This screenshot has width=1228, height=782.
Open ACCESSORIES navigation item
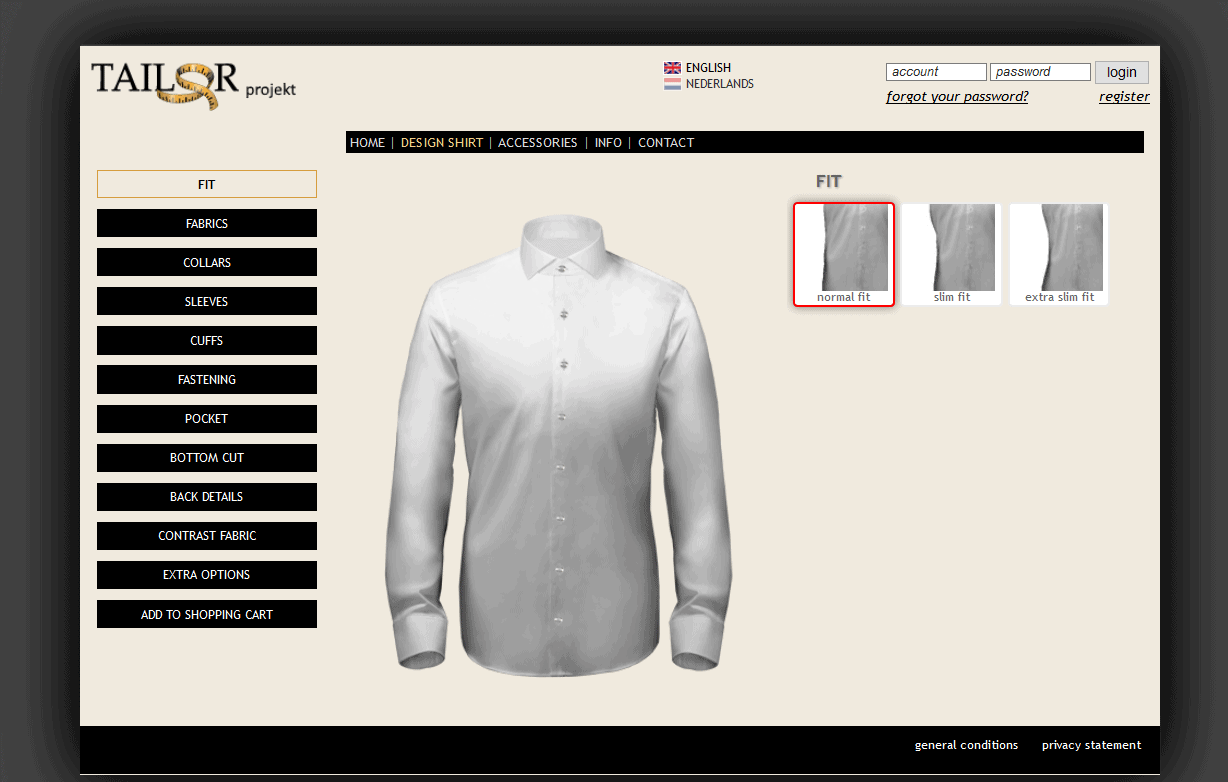(x=538, y=143)
